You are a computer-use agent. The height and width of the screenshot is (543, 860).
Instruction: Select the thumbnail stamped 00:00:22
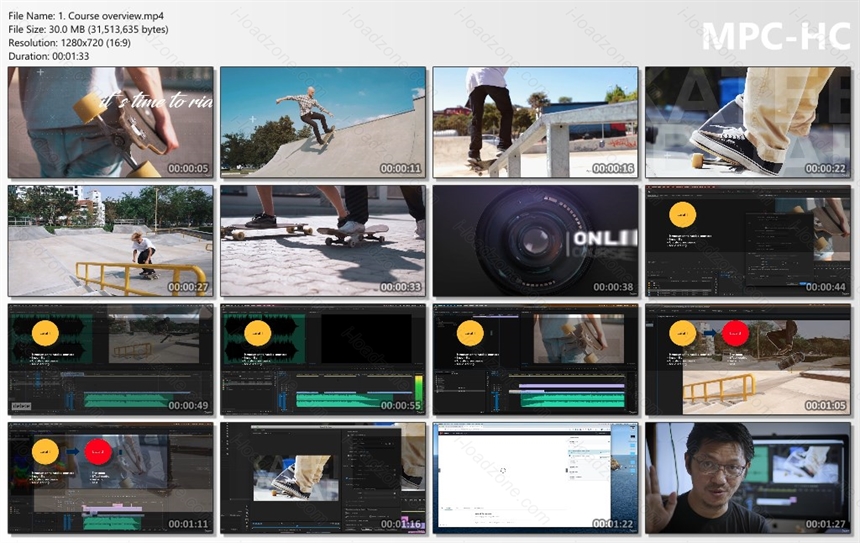tap(748, 122)
